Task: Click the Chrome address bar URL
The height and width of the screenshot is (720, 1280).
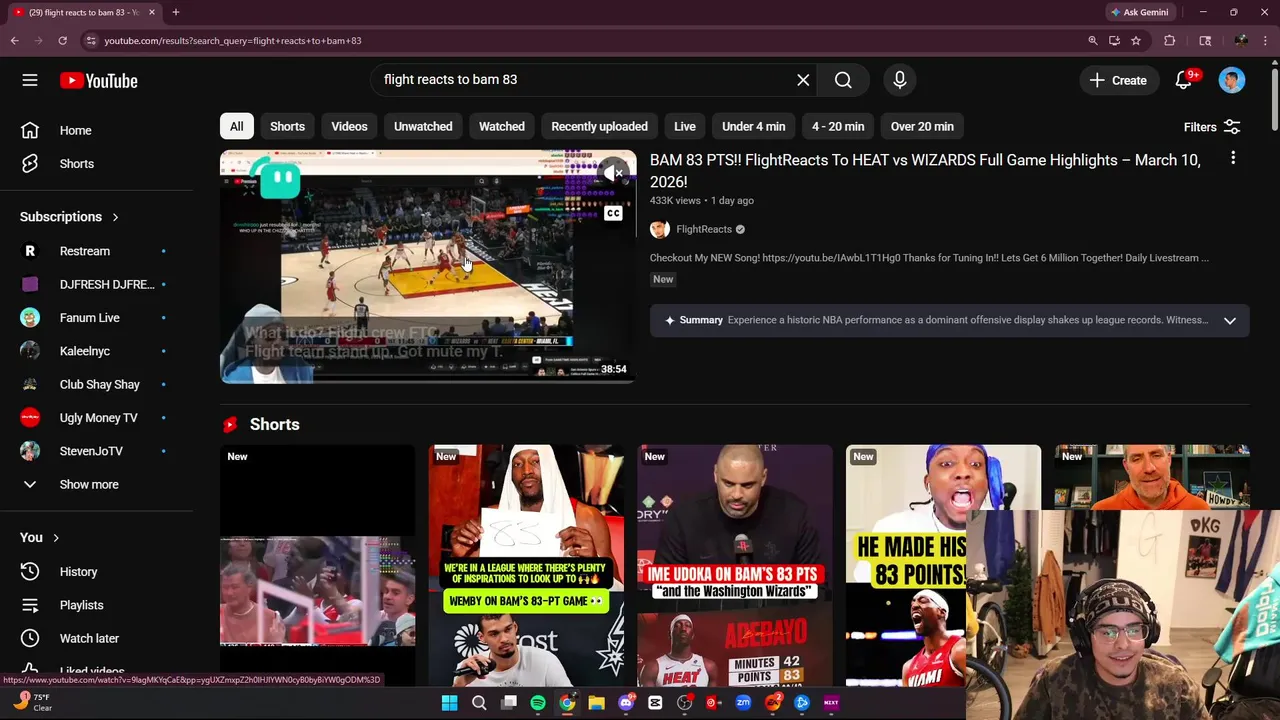Action: [x=233, y=41]
